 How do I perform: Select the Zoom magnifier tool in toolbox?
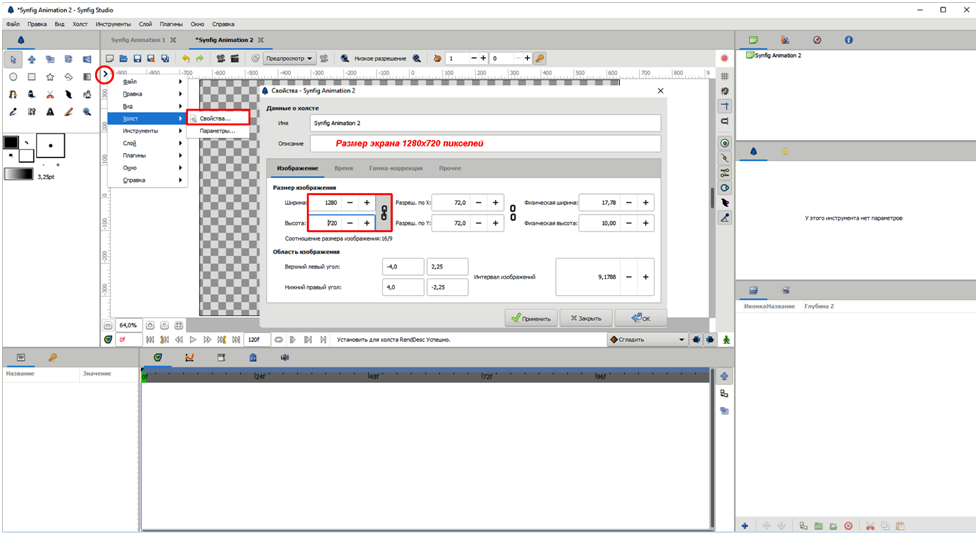[x=87, y=112]
